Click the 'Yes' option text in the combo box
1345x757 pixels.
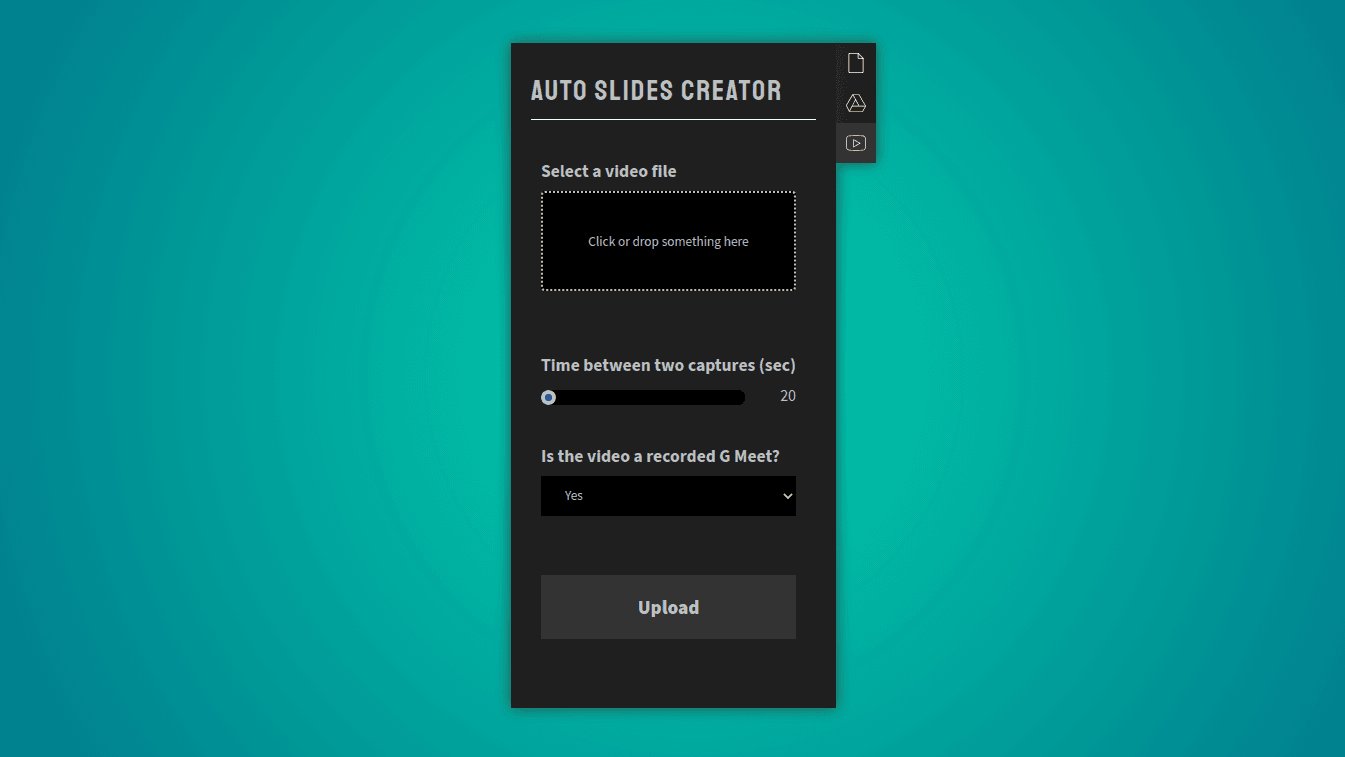tap(573, 496)
